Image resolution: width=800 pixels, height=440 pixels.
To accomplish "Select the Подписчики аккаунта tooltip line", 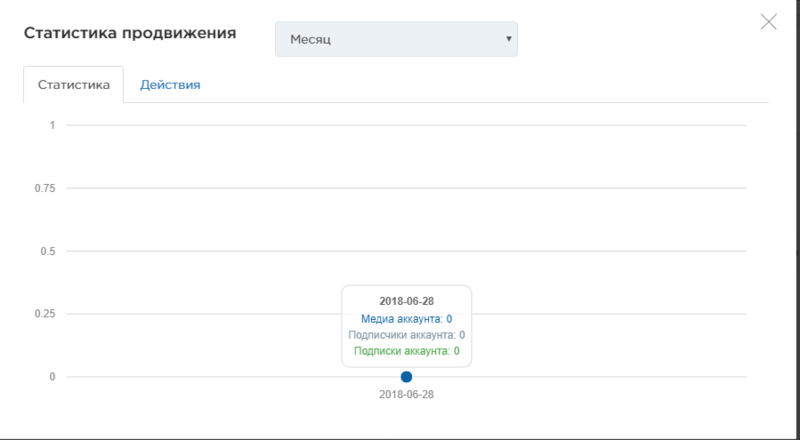I will (x=406, y=335).
